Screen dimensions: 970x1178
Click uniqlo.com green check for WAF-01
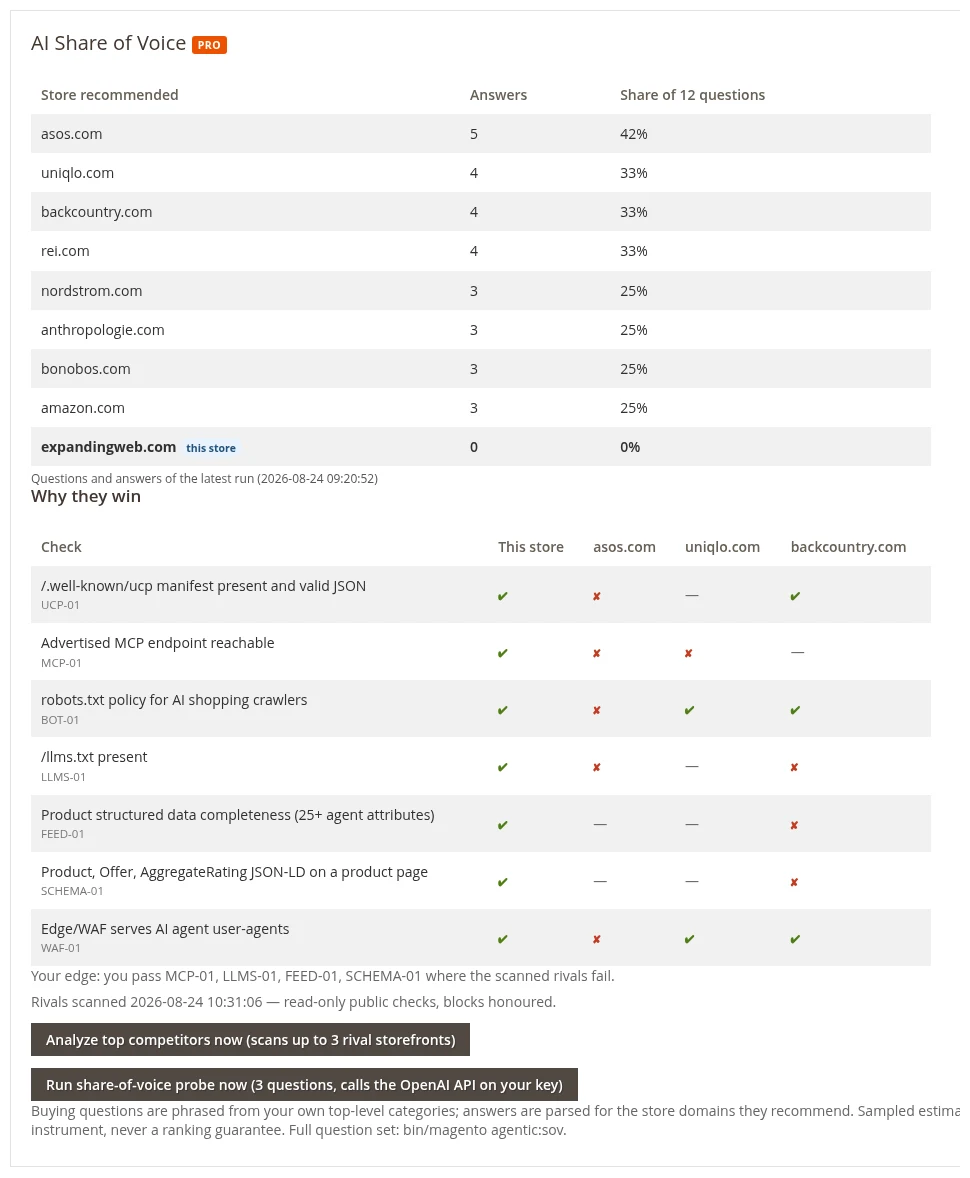(689, 940)
